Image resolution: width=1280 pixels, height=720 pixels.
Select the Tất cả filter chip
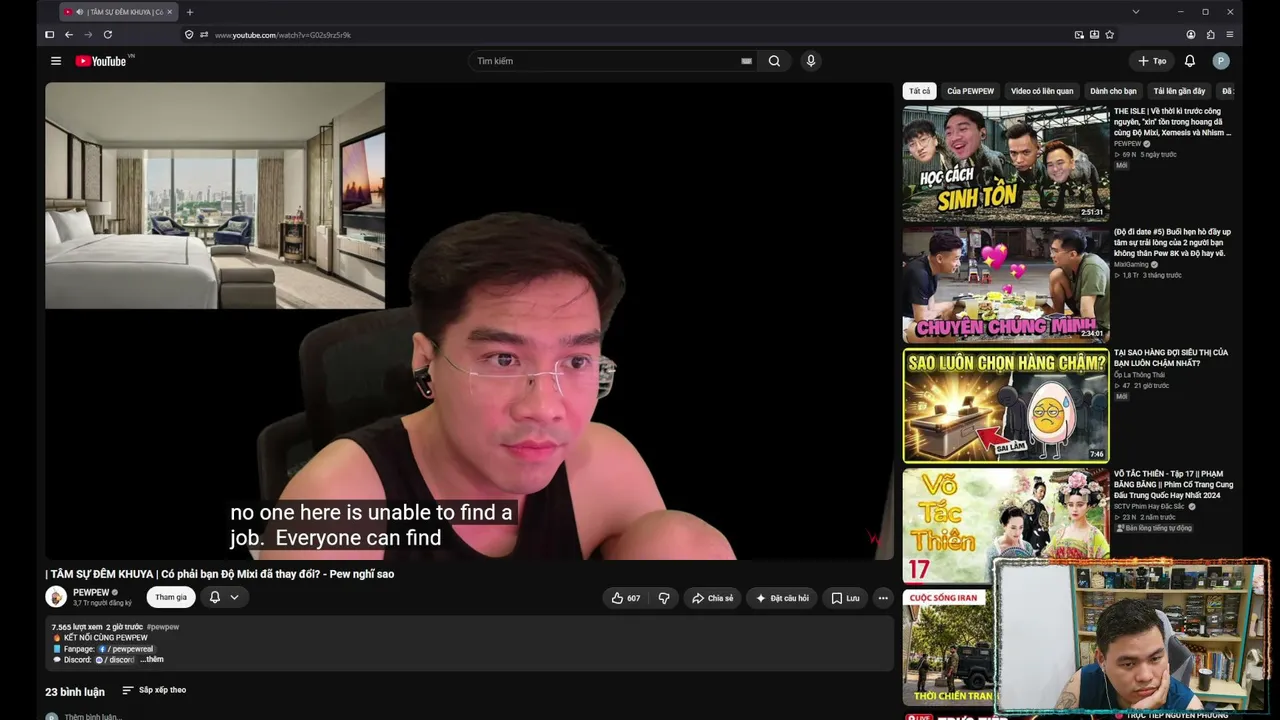coord(920,91)
